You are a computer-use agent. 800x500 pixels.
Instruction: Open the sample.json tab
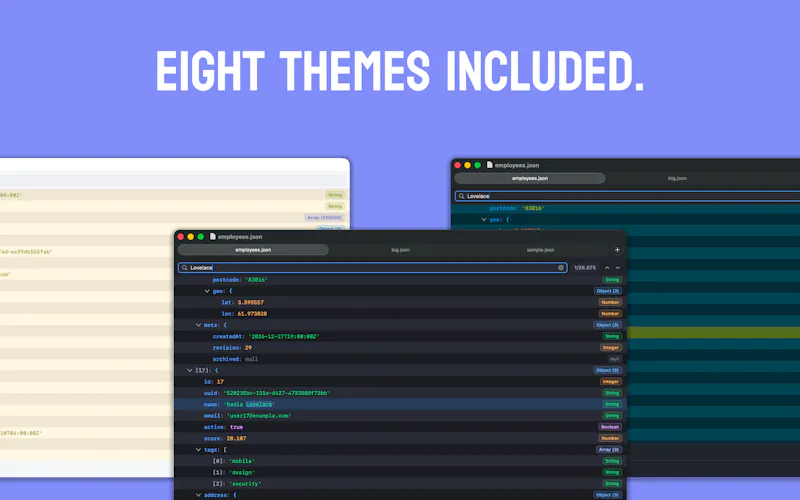540,250
